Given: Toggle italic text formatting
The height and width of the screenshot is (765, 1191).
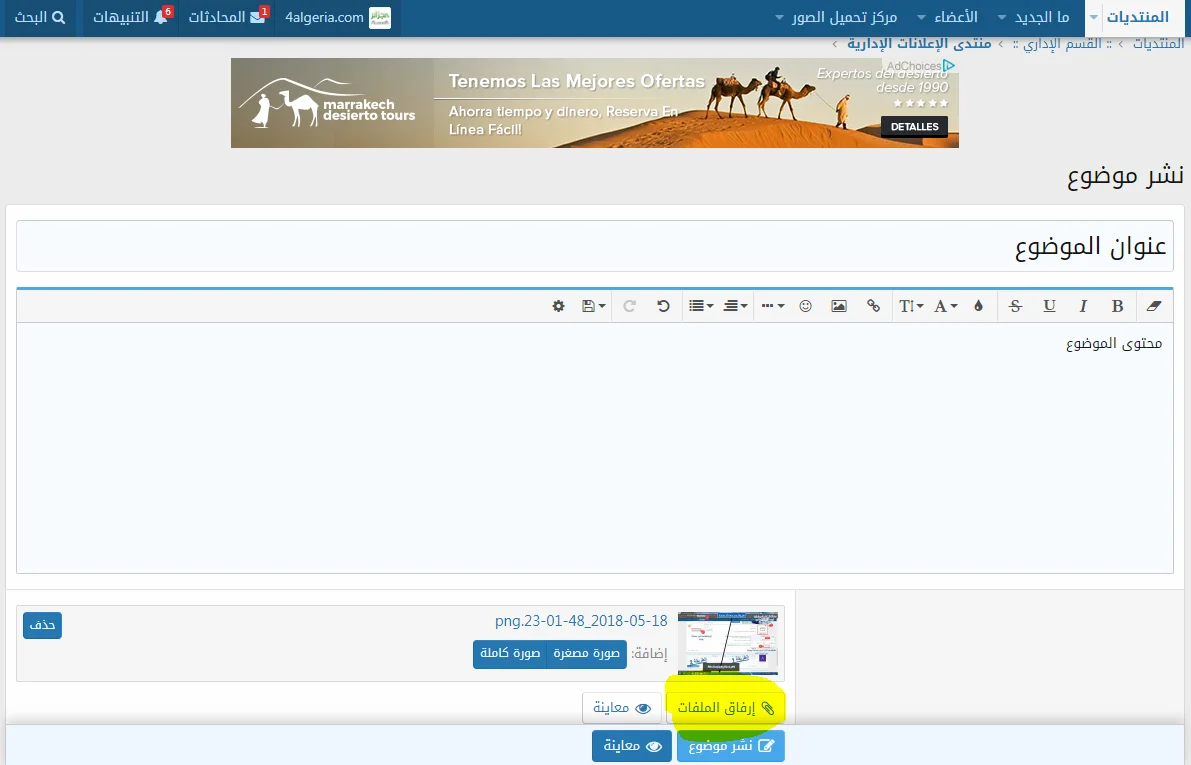Looking at the screenshot, I should pyautogui.click(x=1083, y=306).
